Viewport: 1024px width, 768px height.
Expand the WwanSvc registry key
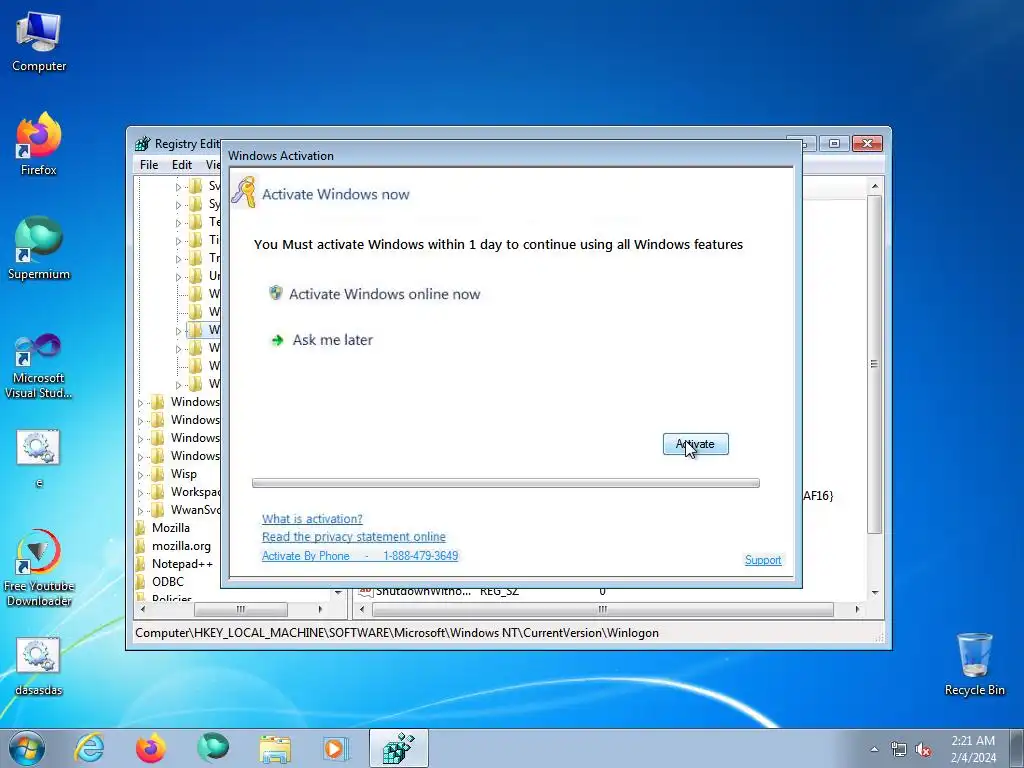140,511
